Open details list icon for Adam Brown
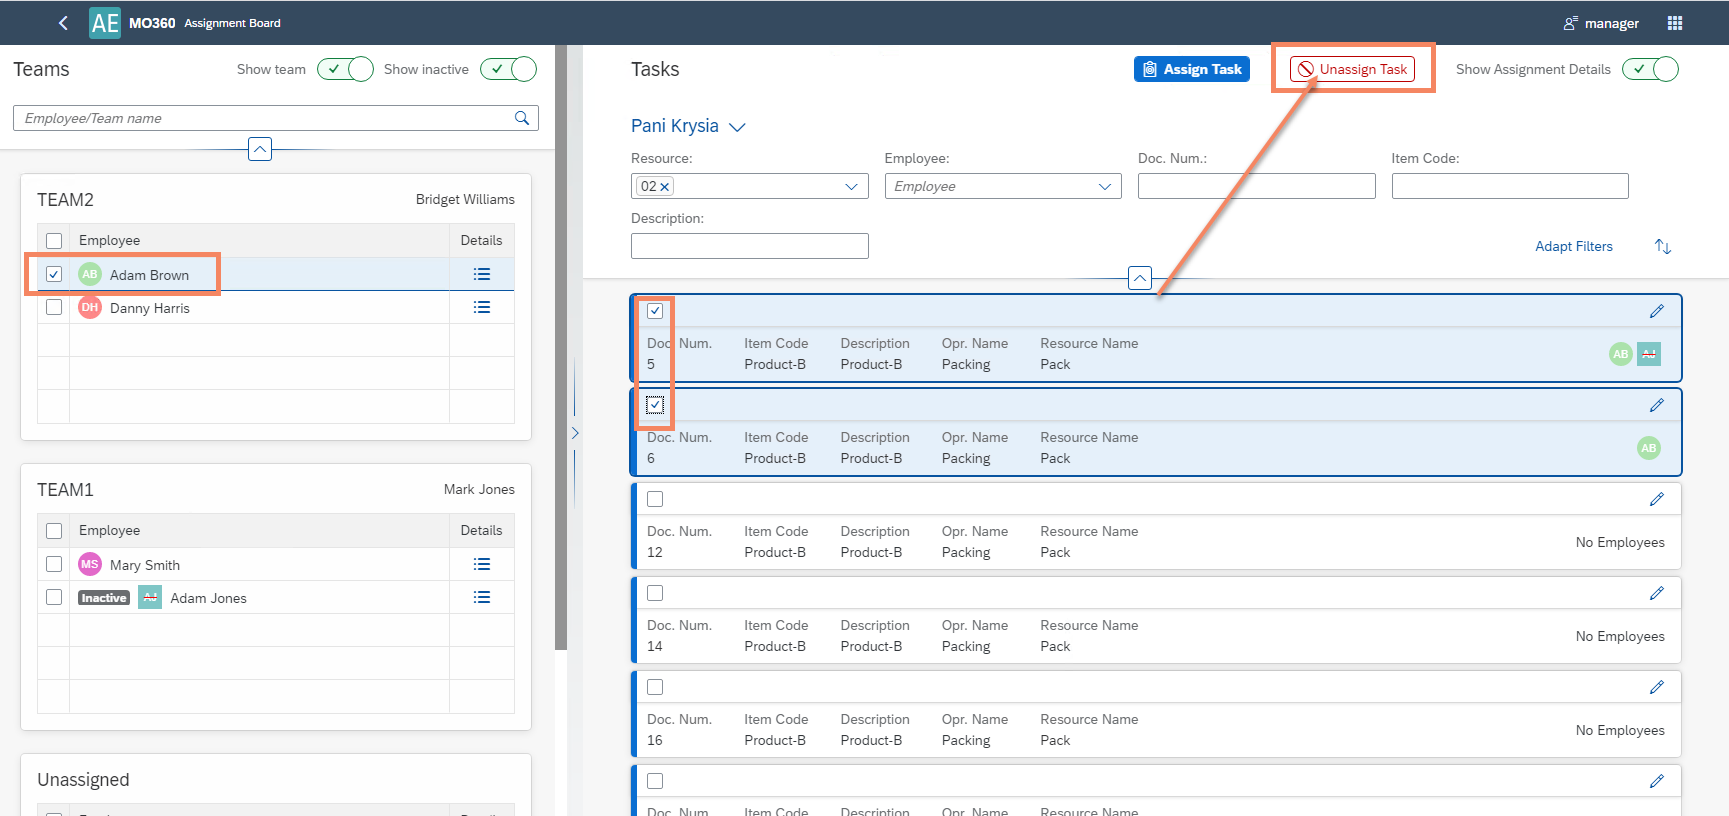The width and height of the screenshot is (1729, 816). pyautogui.click(x=482, y=274)
